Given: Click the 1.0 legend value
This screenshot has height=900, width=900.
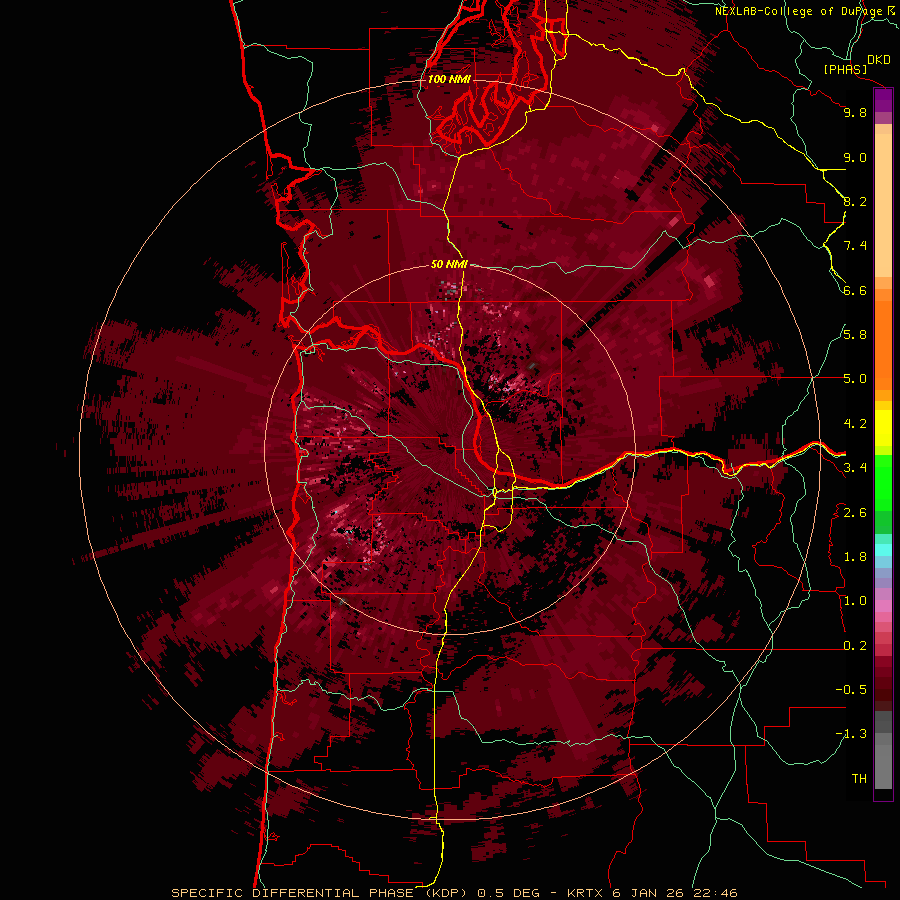Looking at the screenshot, I should click(855, 601).
